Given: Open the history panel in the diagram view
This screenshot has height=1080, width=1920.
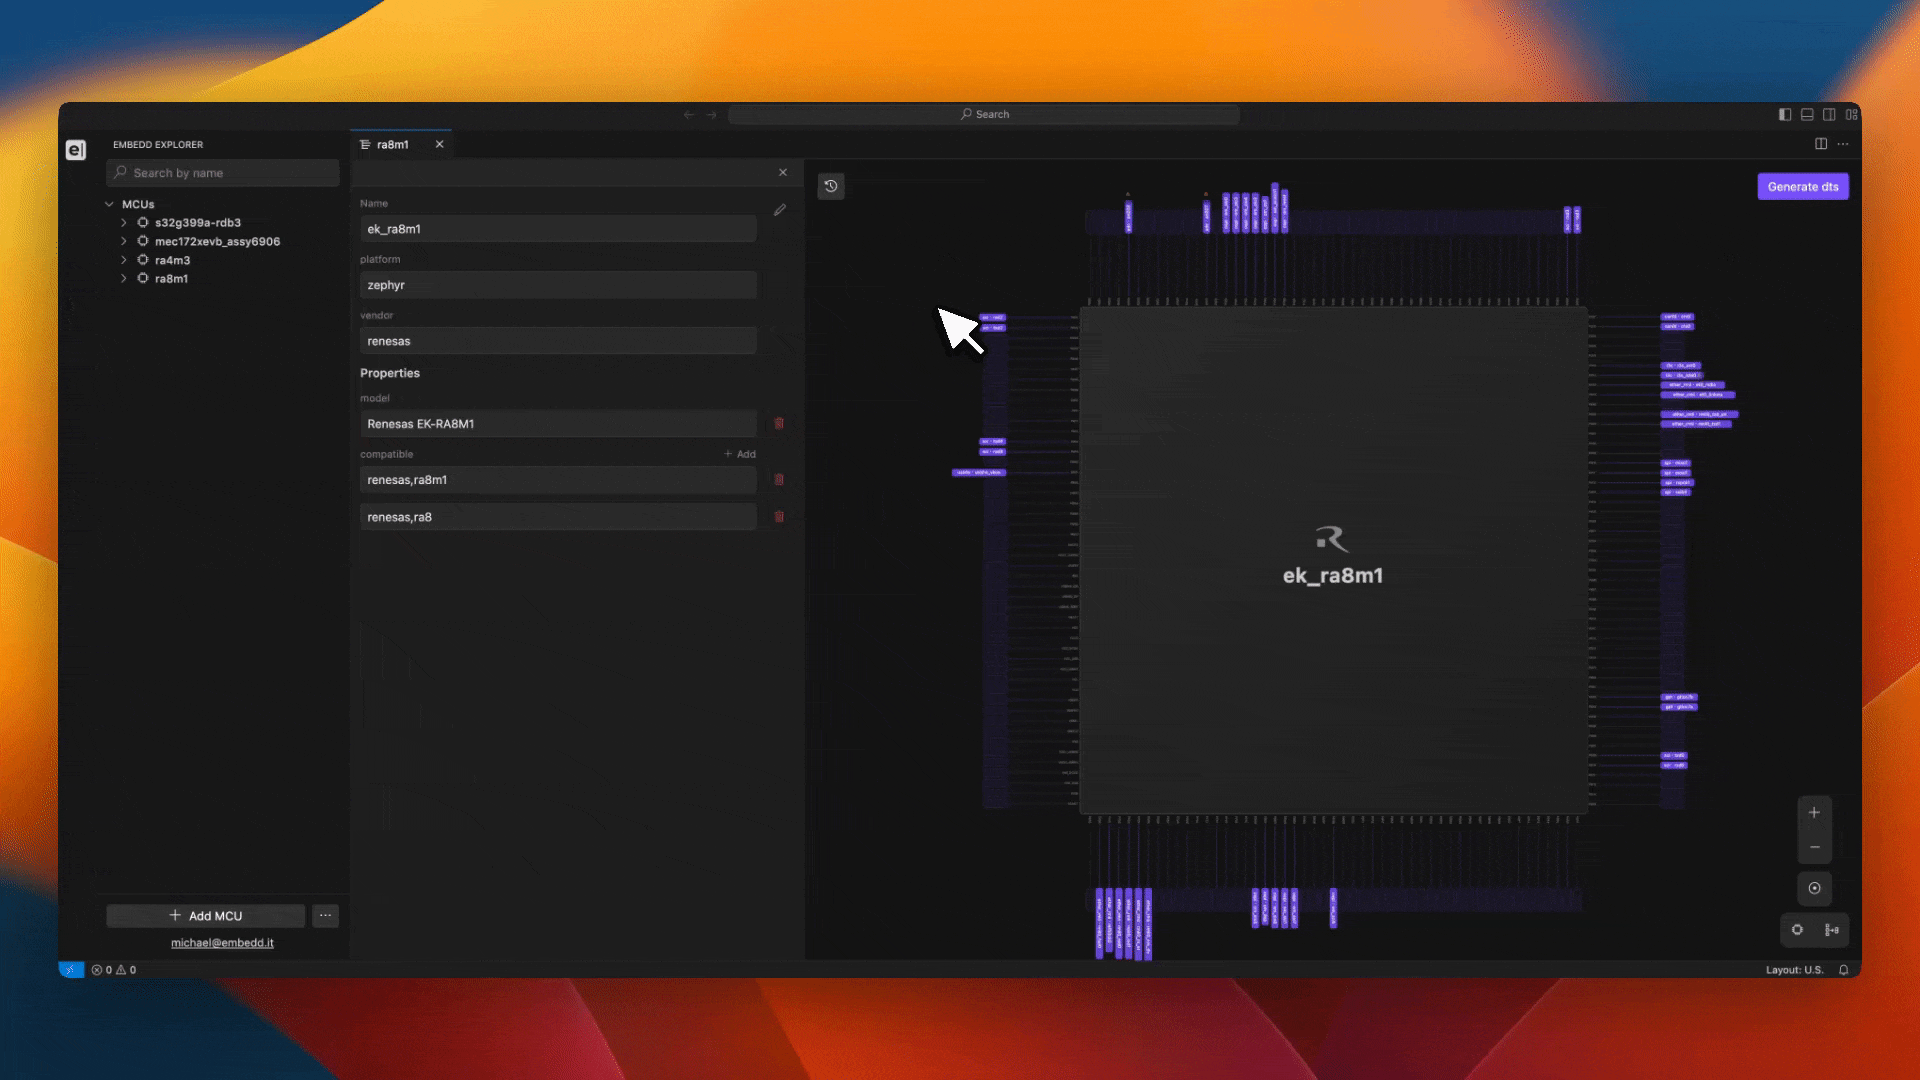Looking at the screenshot, I should tap(831, 186).
